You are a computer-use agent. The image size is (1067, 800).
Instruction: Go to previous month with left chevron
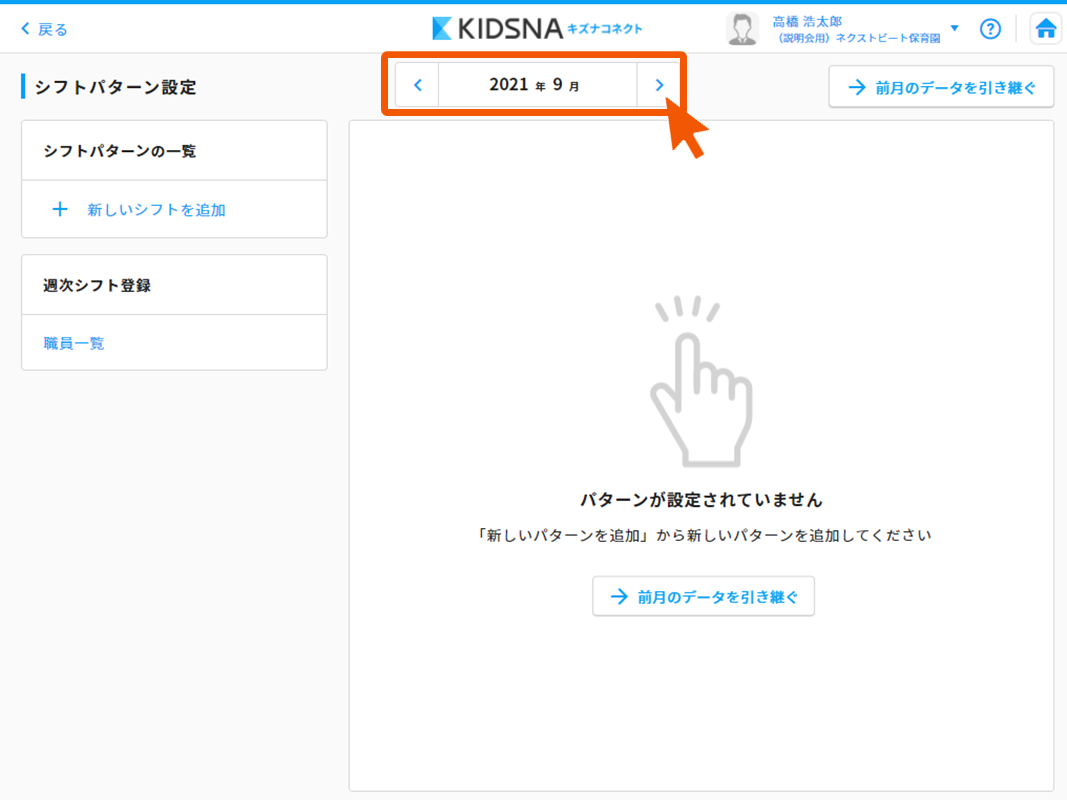pos(418,86)
